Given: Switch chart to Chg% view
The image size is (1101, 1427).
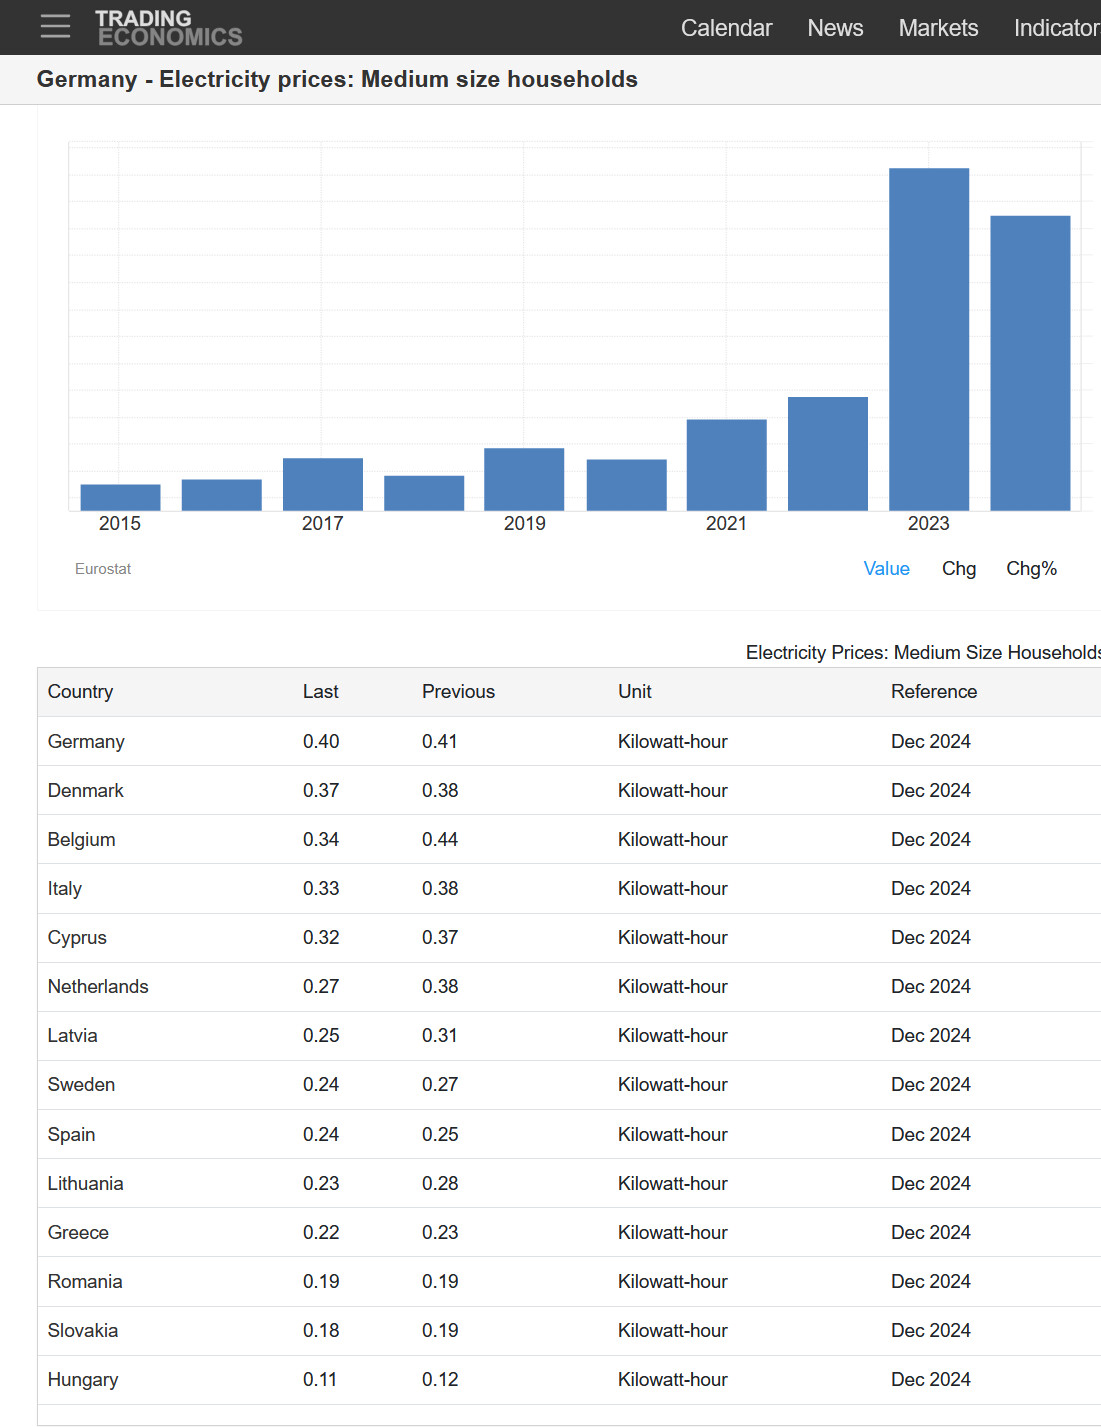Looking at the screenshot, I should point(1031,568).
